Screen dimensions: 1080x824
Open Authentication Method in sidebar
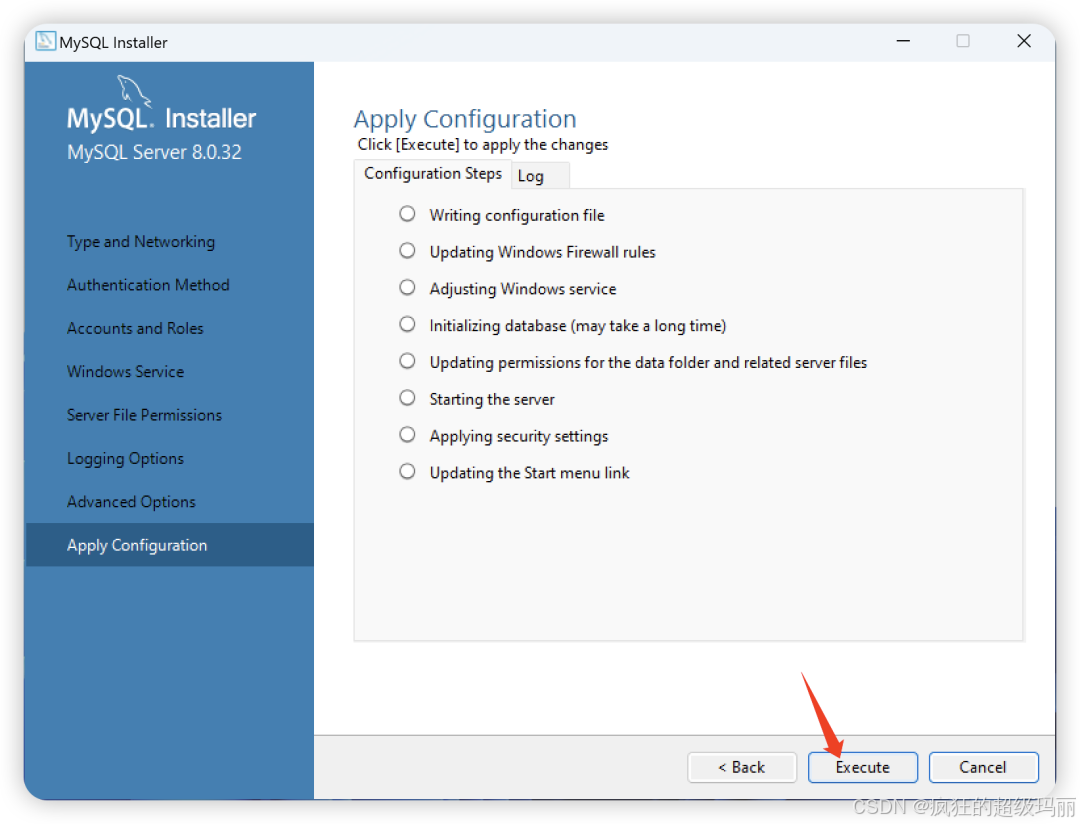(148, 285)
